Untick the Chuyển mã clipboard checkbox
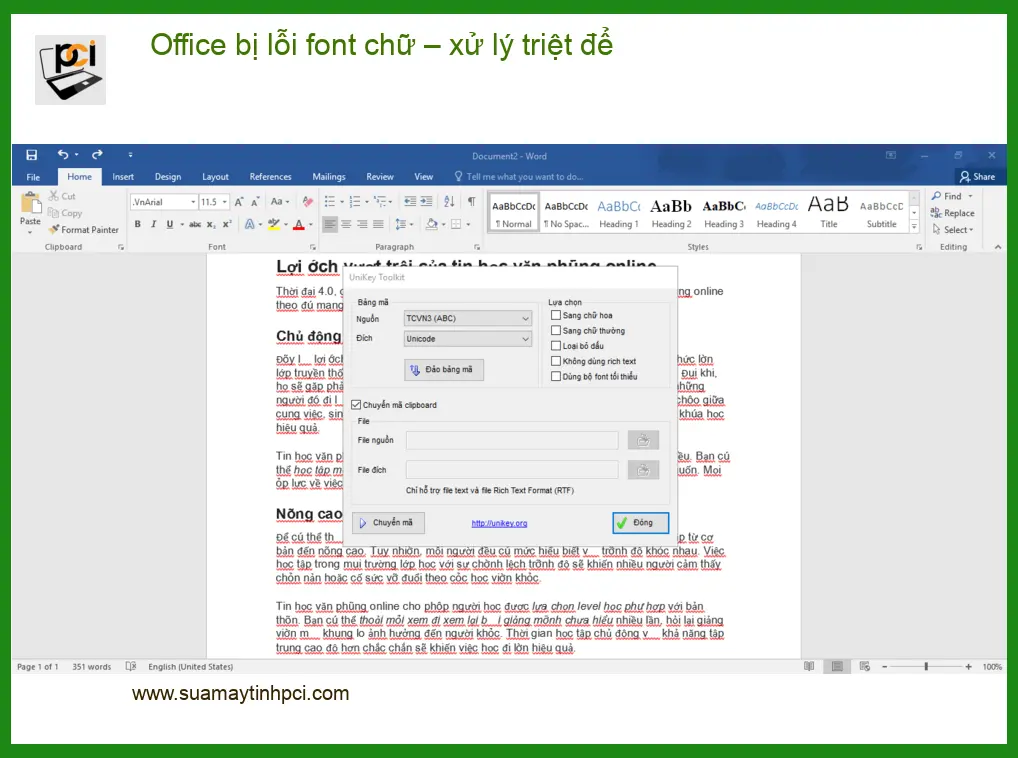Screen dimensions: 1018x758 (x=356, y=405)
